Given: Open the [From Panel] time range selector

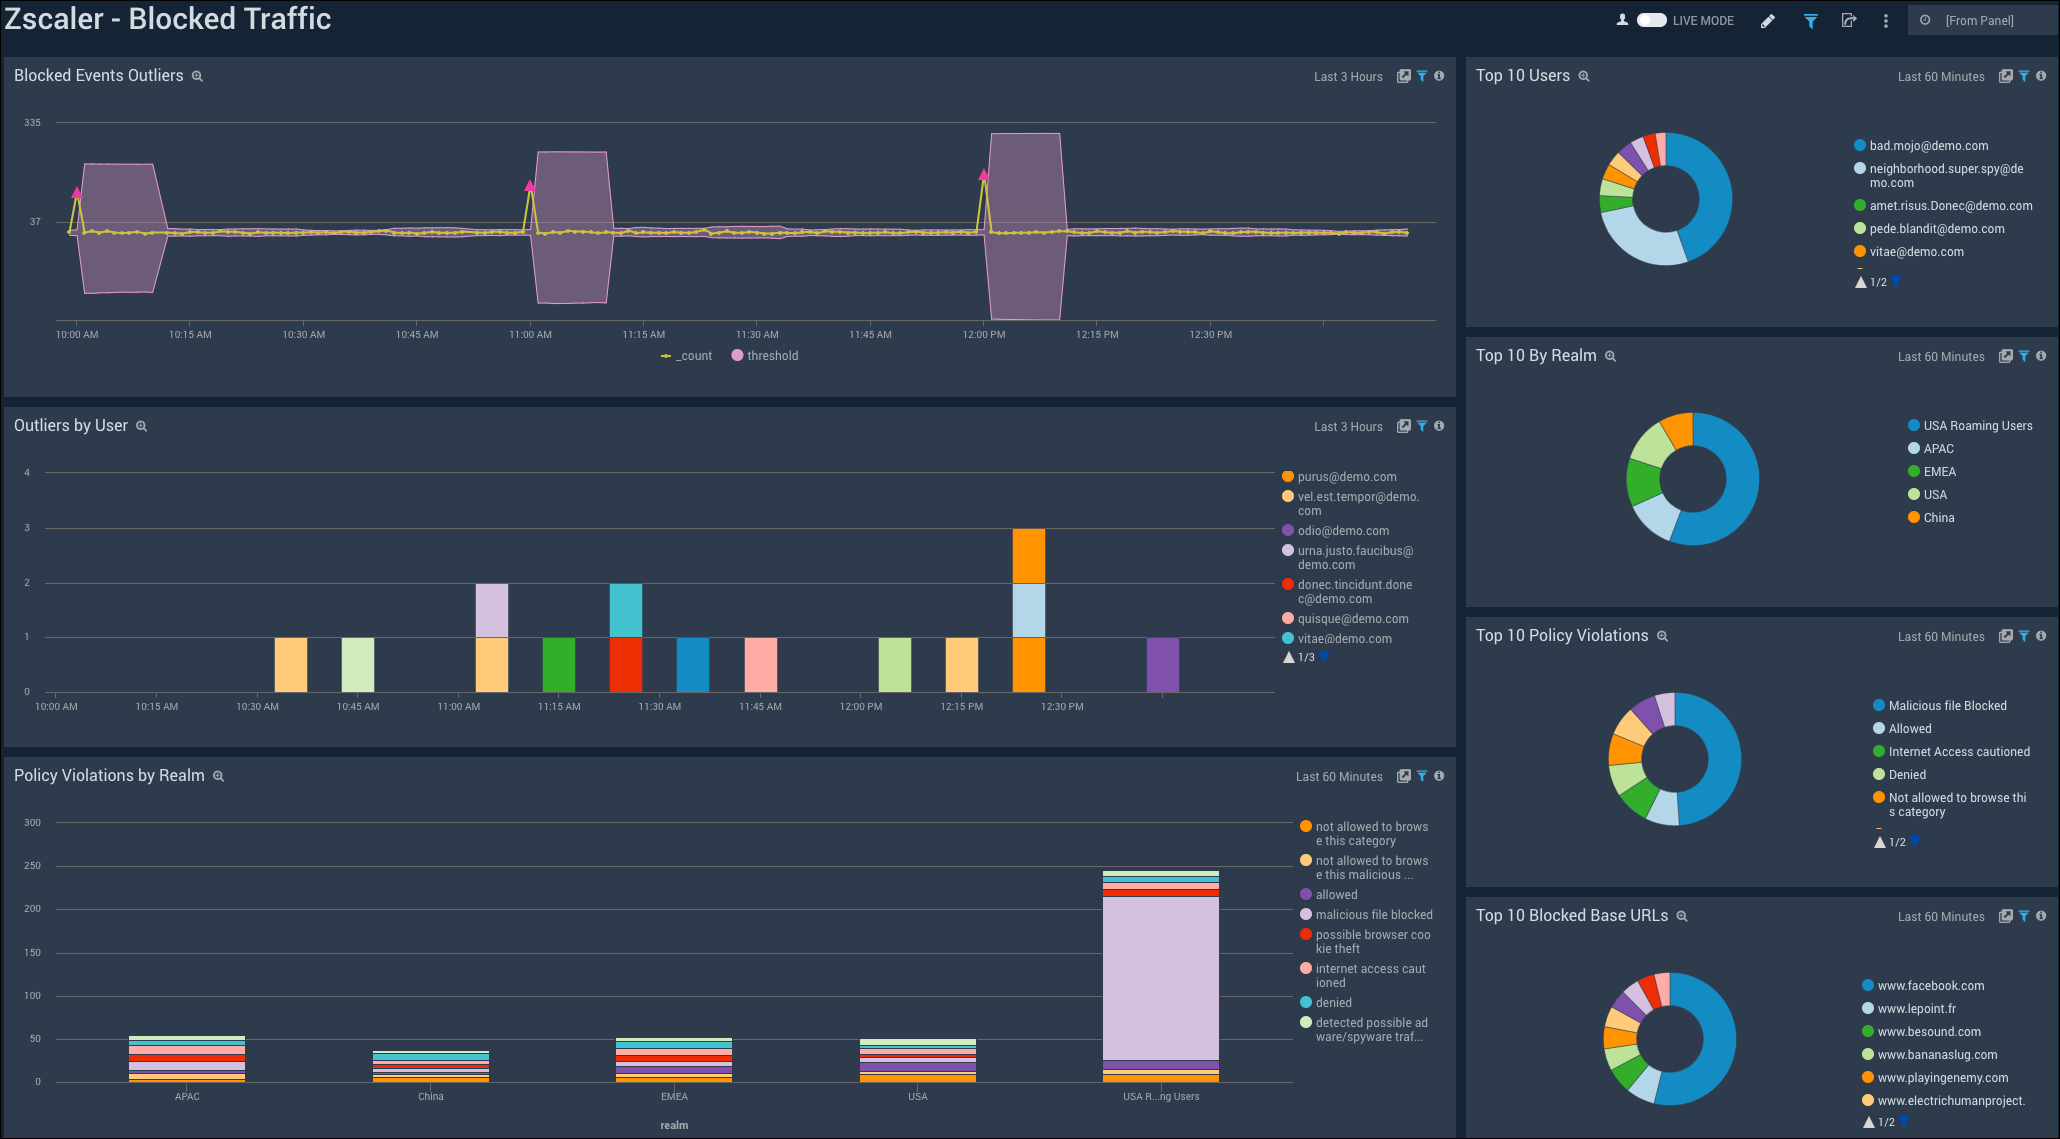Looking at the screenshot, I should point(1982,19).
